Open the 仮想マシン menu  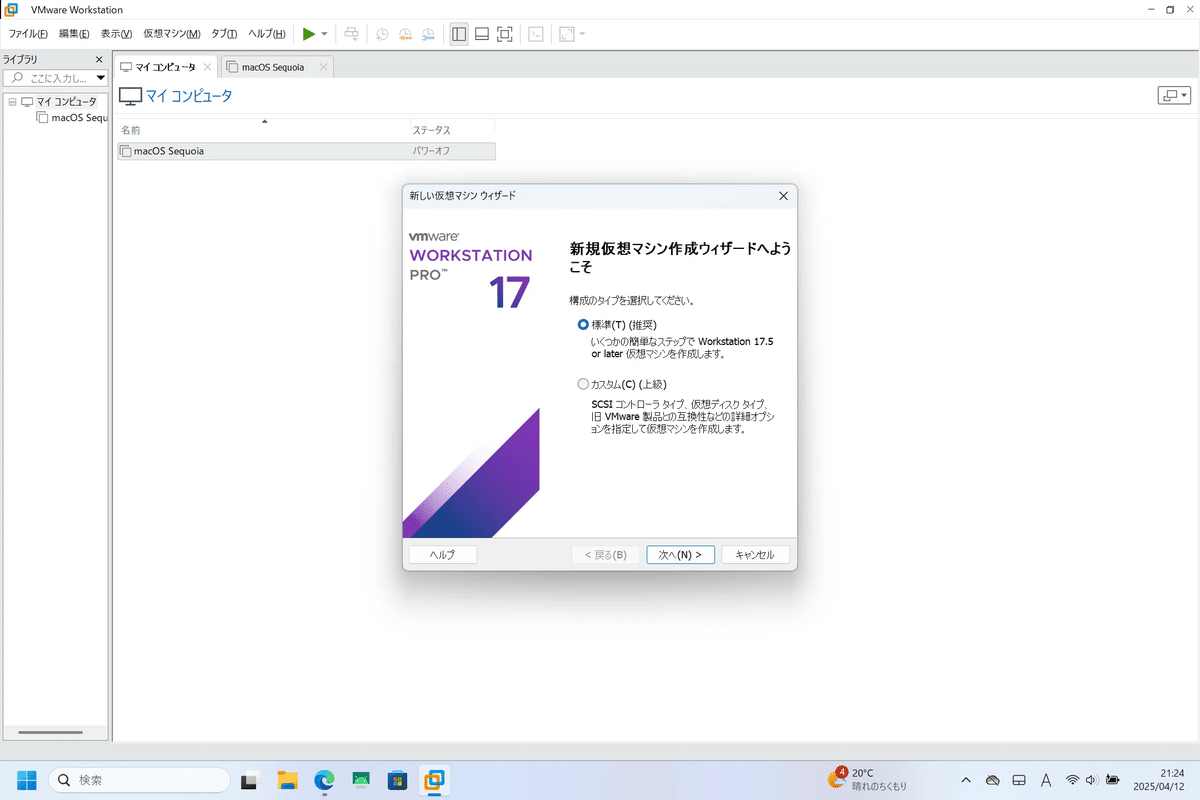pos(171,34)
